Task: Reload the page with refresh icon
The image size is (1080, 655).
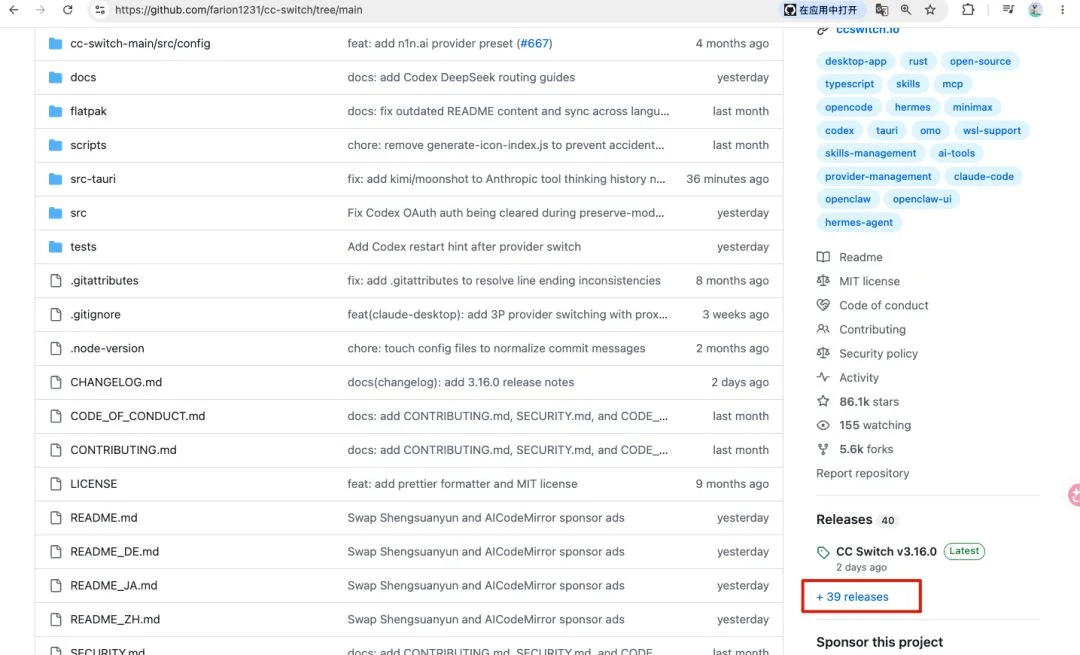Action: point(68,10)
